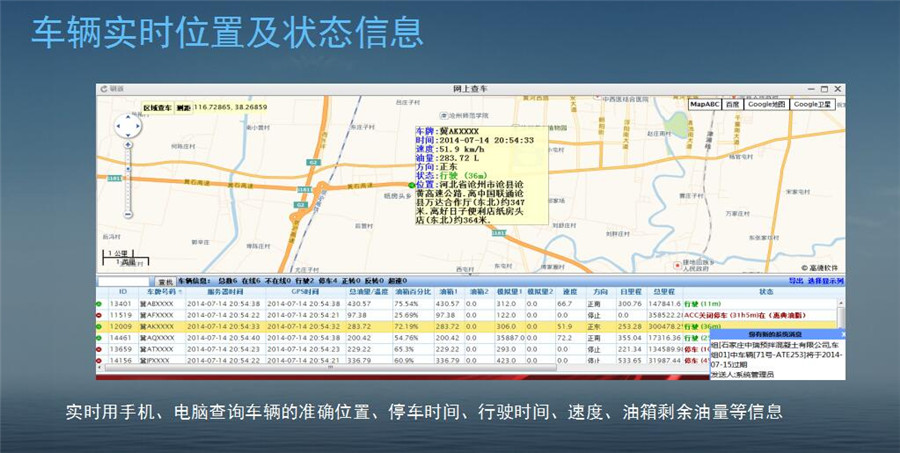This screenshot has height=453, width=900.
Task: Open 选择显示列 column chooser
Action: point(825,282)
